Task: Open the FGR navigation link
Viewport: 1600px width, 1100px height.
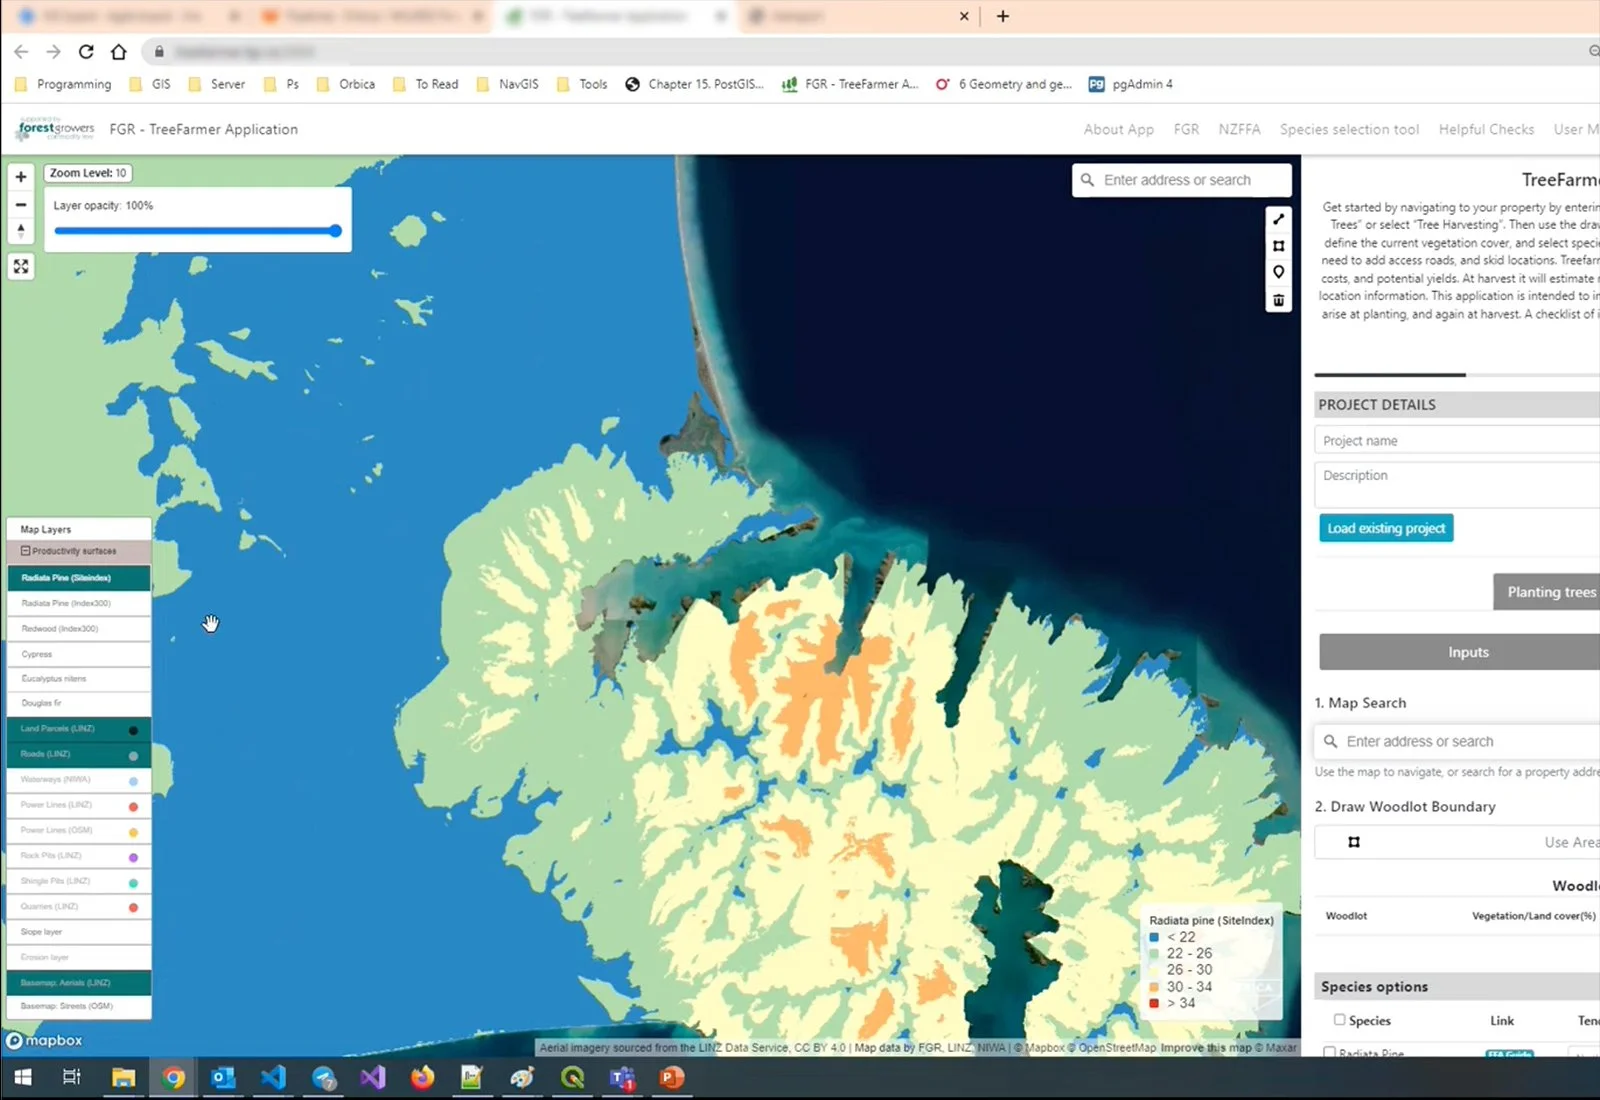Action: (x=1186, y=129)
